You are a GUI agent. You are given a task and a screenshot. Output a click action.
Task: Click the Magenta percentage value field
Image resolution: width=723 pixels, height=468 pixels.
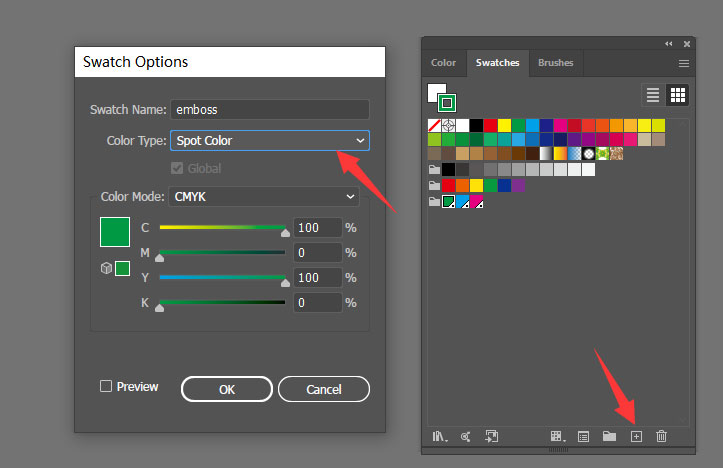[317, 252]
